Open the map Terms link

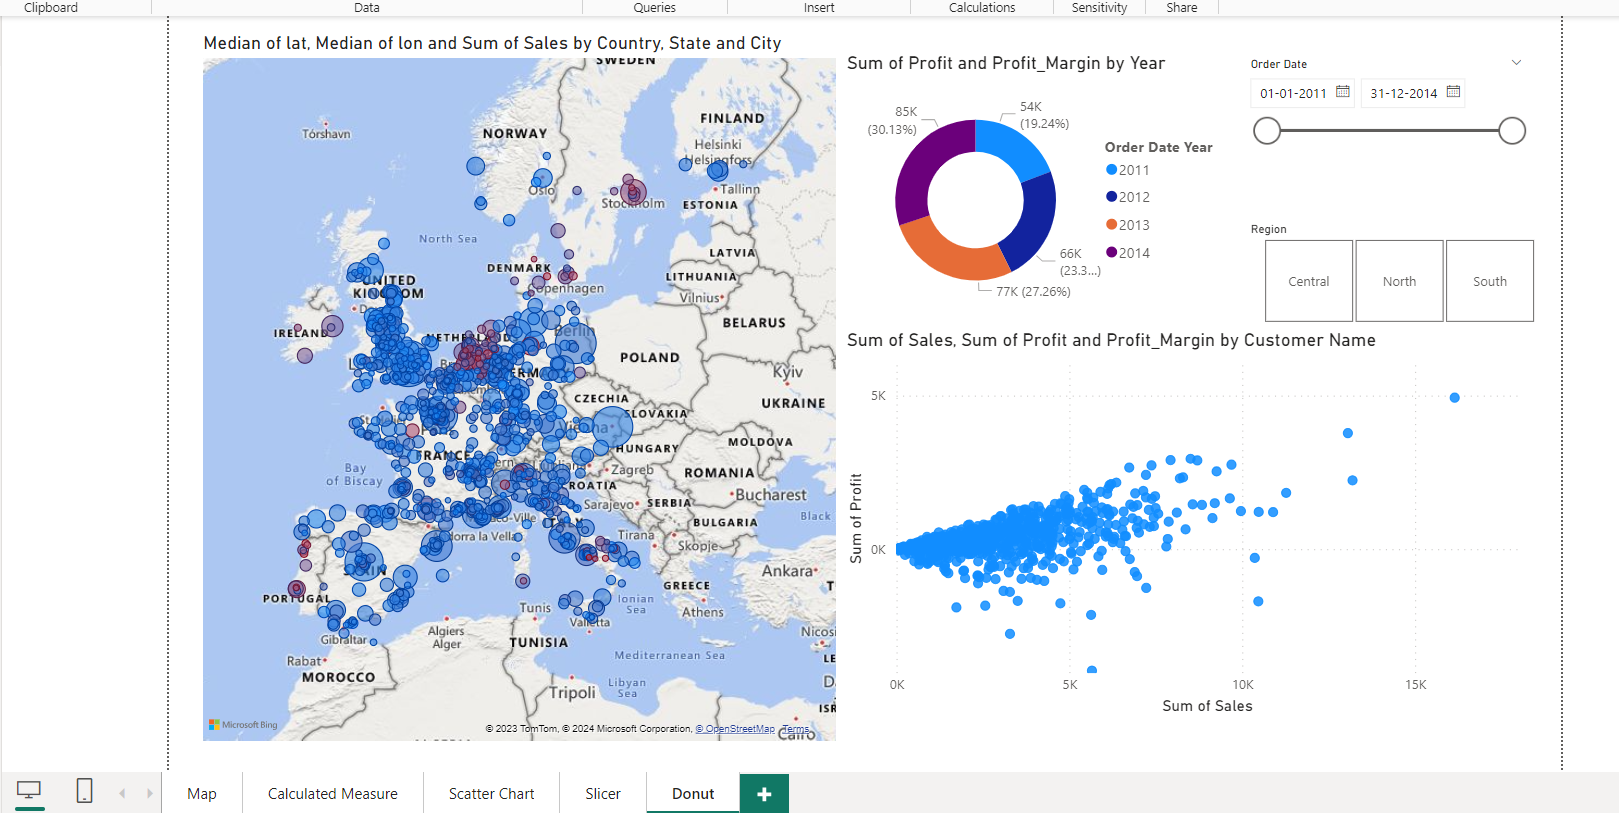tap(795, 729)
